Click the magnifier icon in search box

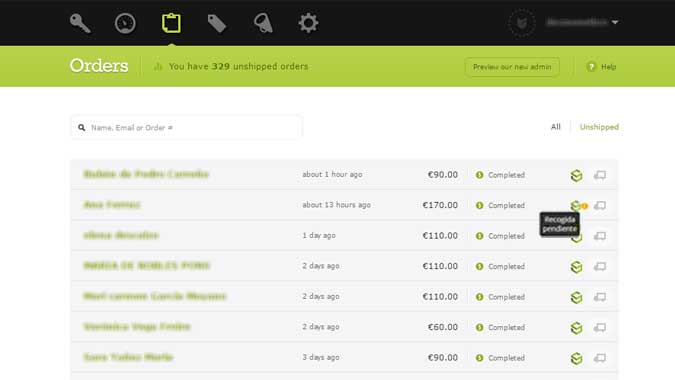click(81, 127)
